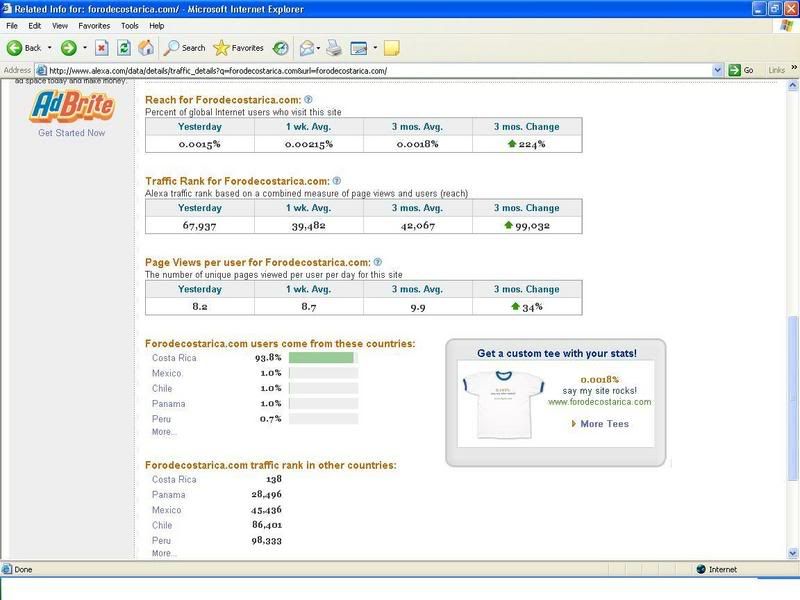The height and width of the screenshot is (600, 800).
Task: Click the Edit page toolbar icon
Action: (359, 48)
